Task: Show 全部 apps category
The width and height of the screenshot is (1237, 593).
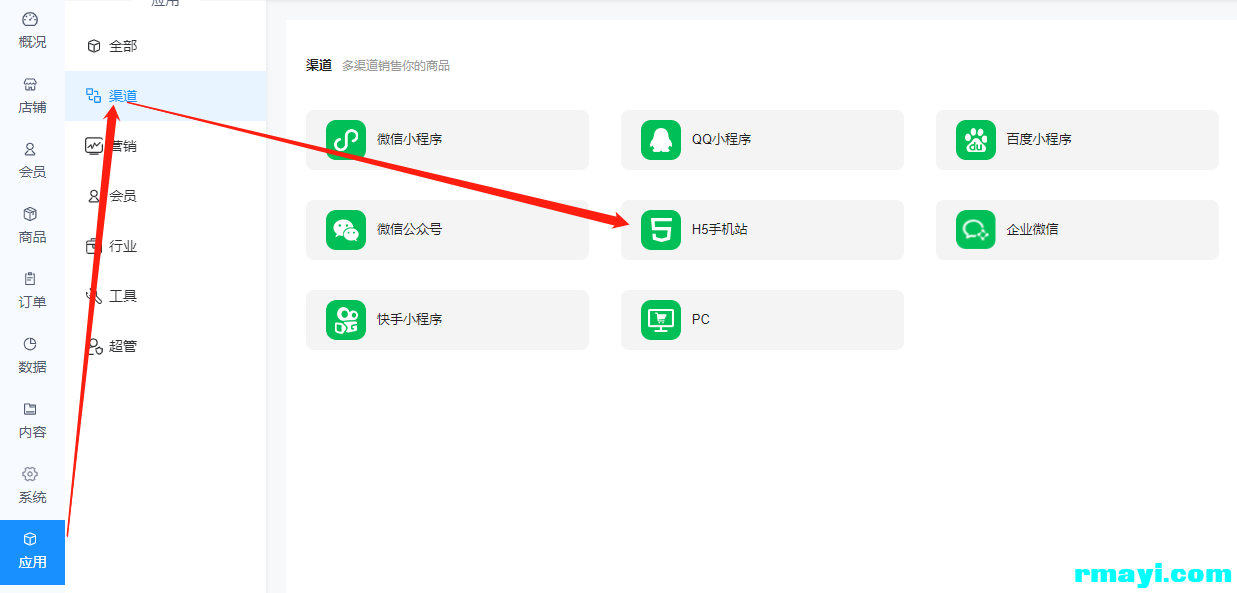Action: (x=166, y=46)
